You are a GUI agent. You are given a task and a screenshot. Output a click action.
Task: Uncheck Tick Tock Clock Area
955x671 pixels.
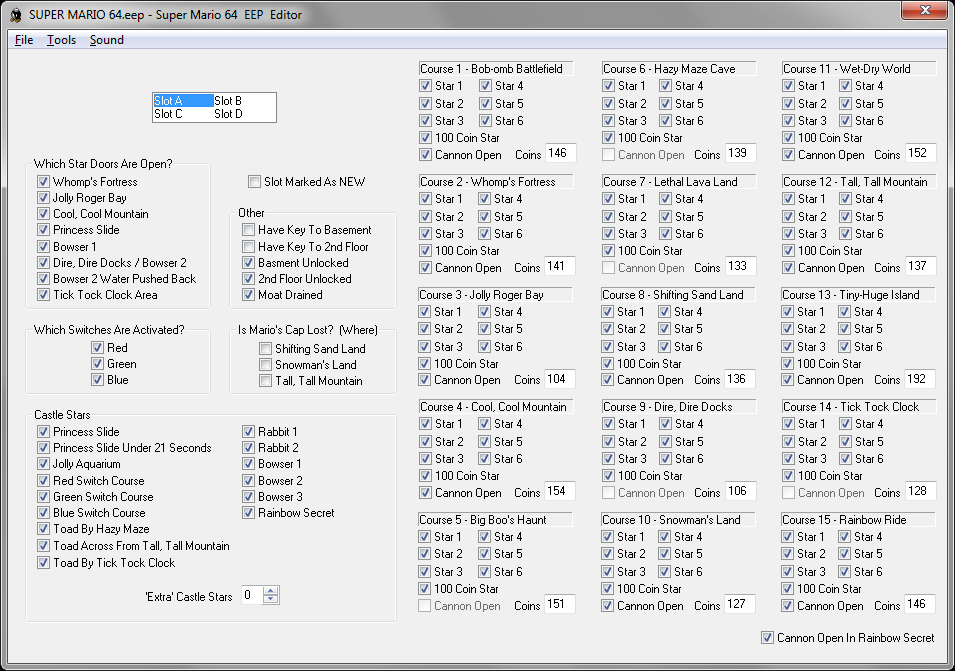coord(43,295)
